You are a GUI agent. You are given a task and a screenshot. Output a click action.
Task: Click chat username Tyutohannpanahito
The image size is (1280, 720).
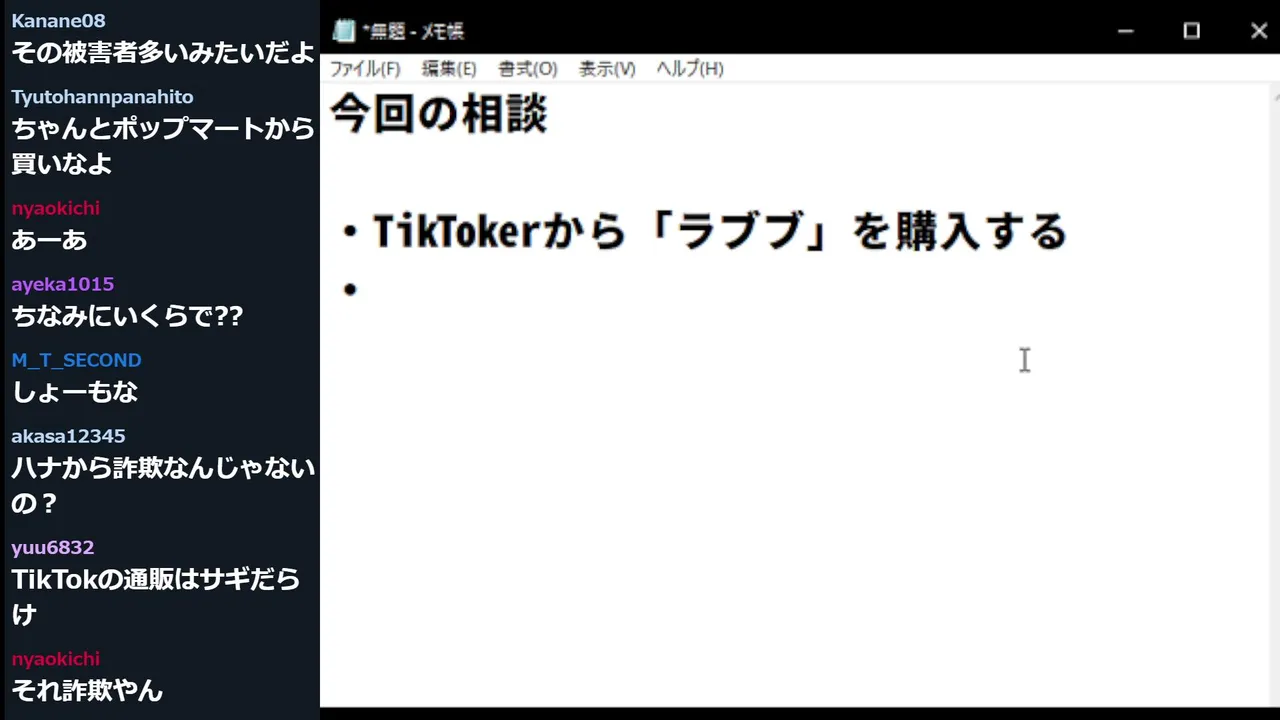(102, 97)
